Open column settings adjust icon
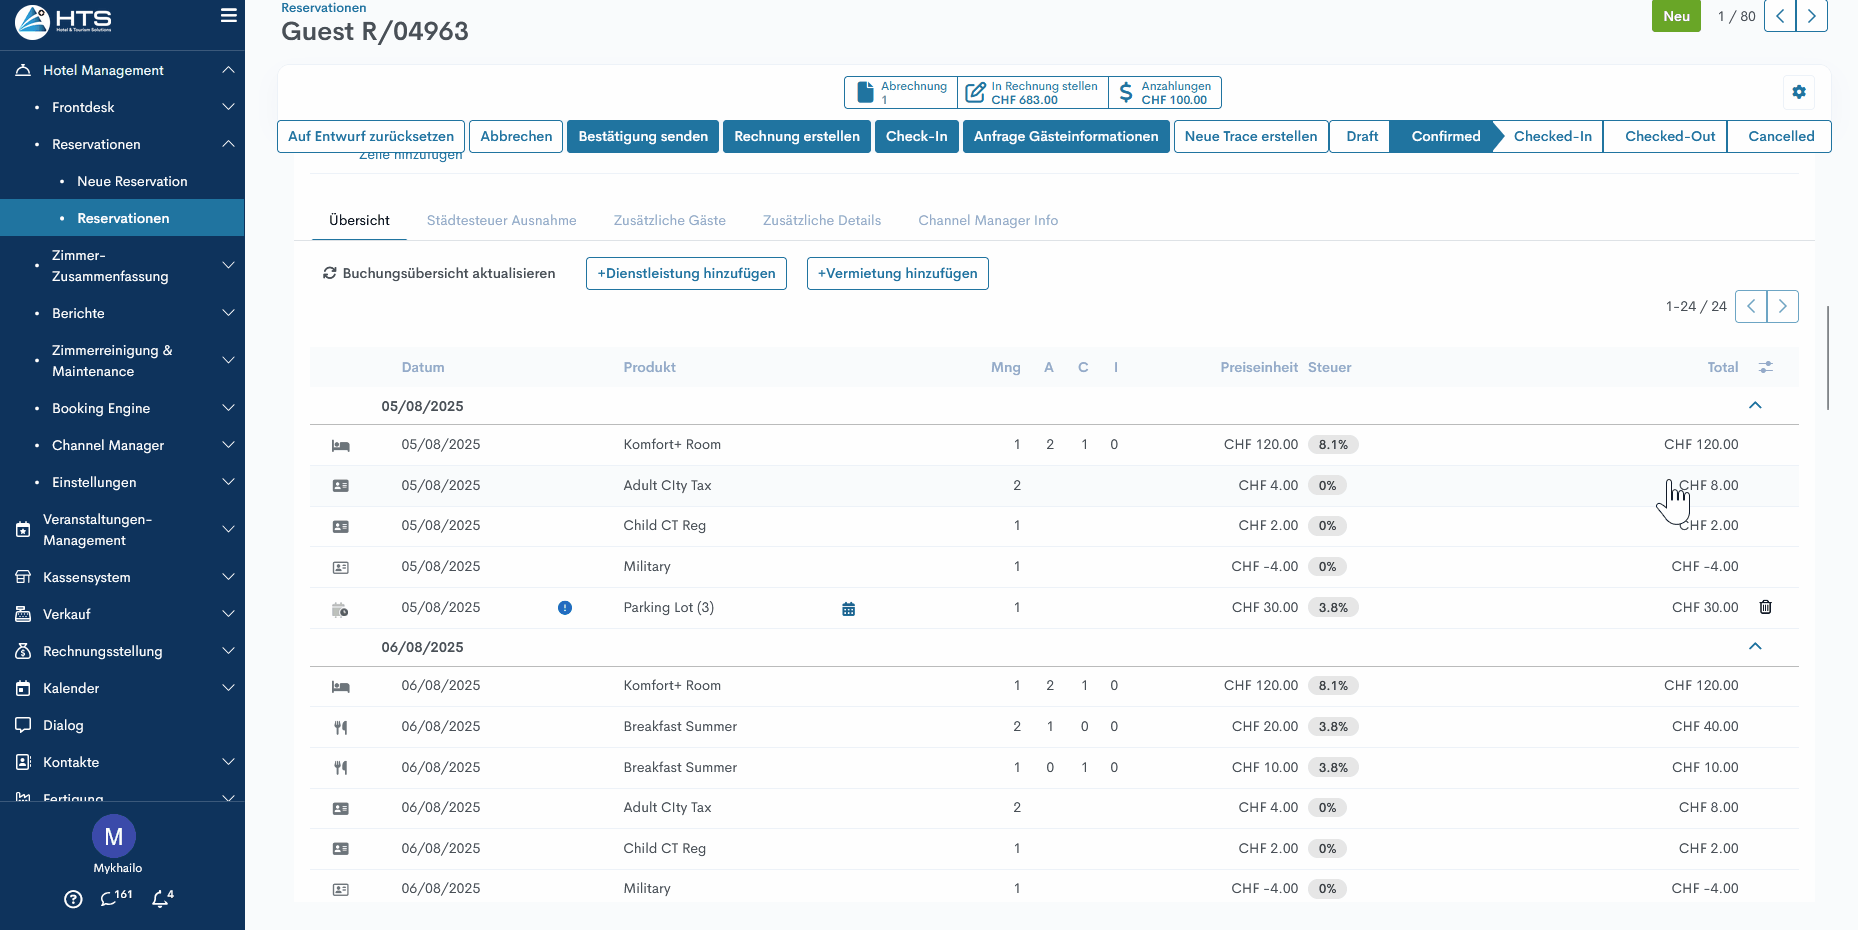 (1766, 367)
